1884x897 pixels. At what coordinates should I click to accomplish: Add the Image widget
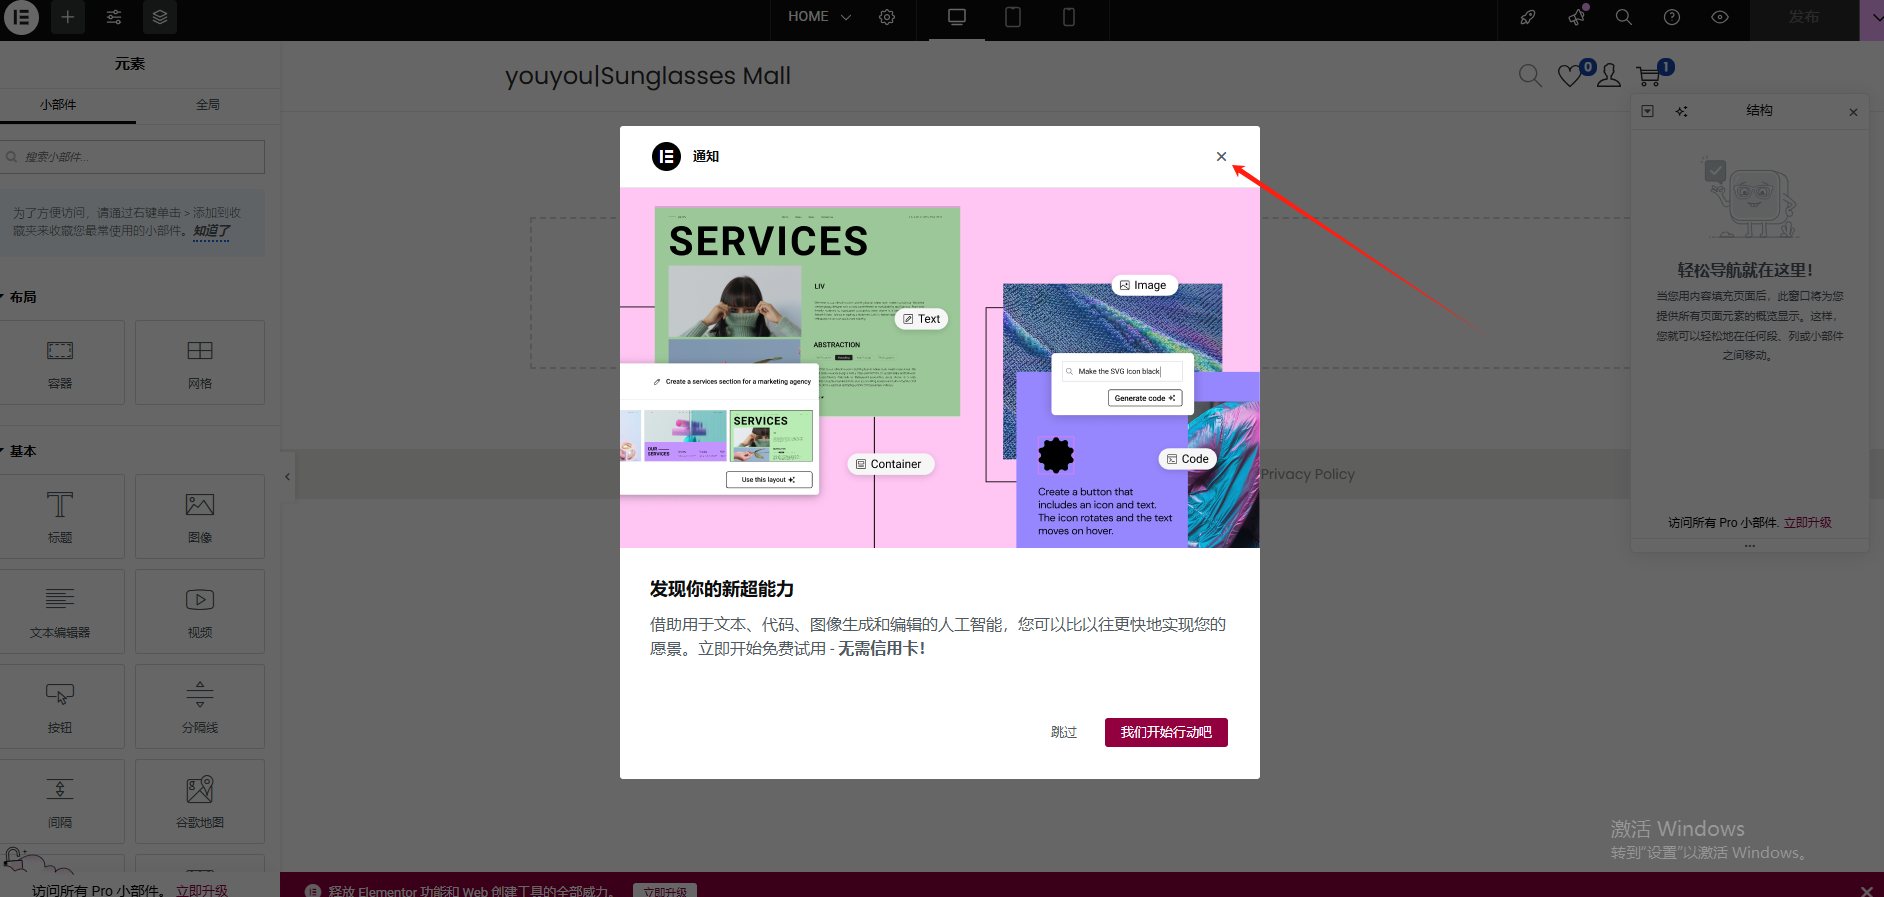point(200,516)
